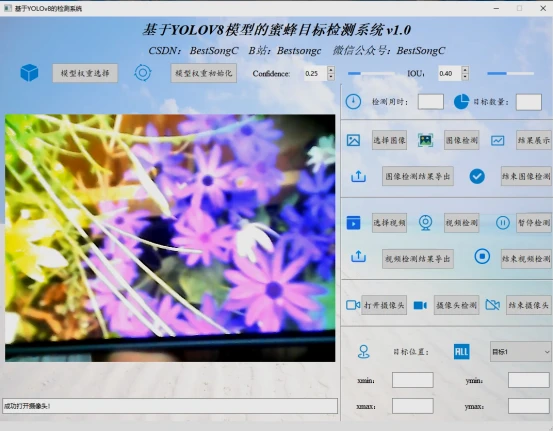Screen dimensions: 554x432
Task: Click the 模型权重选择 button
Action: [85, 73]
